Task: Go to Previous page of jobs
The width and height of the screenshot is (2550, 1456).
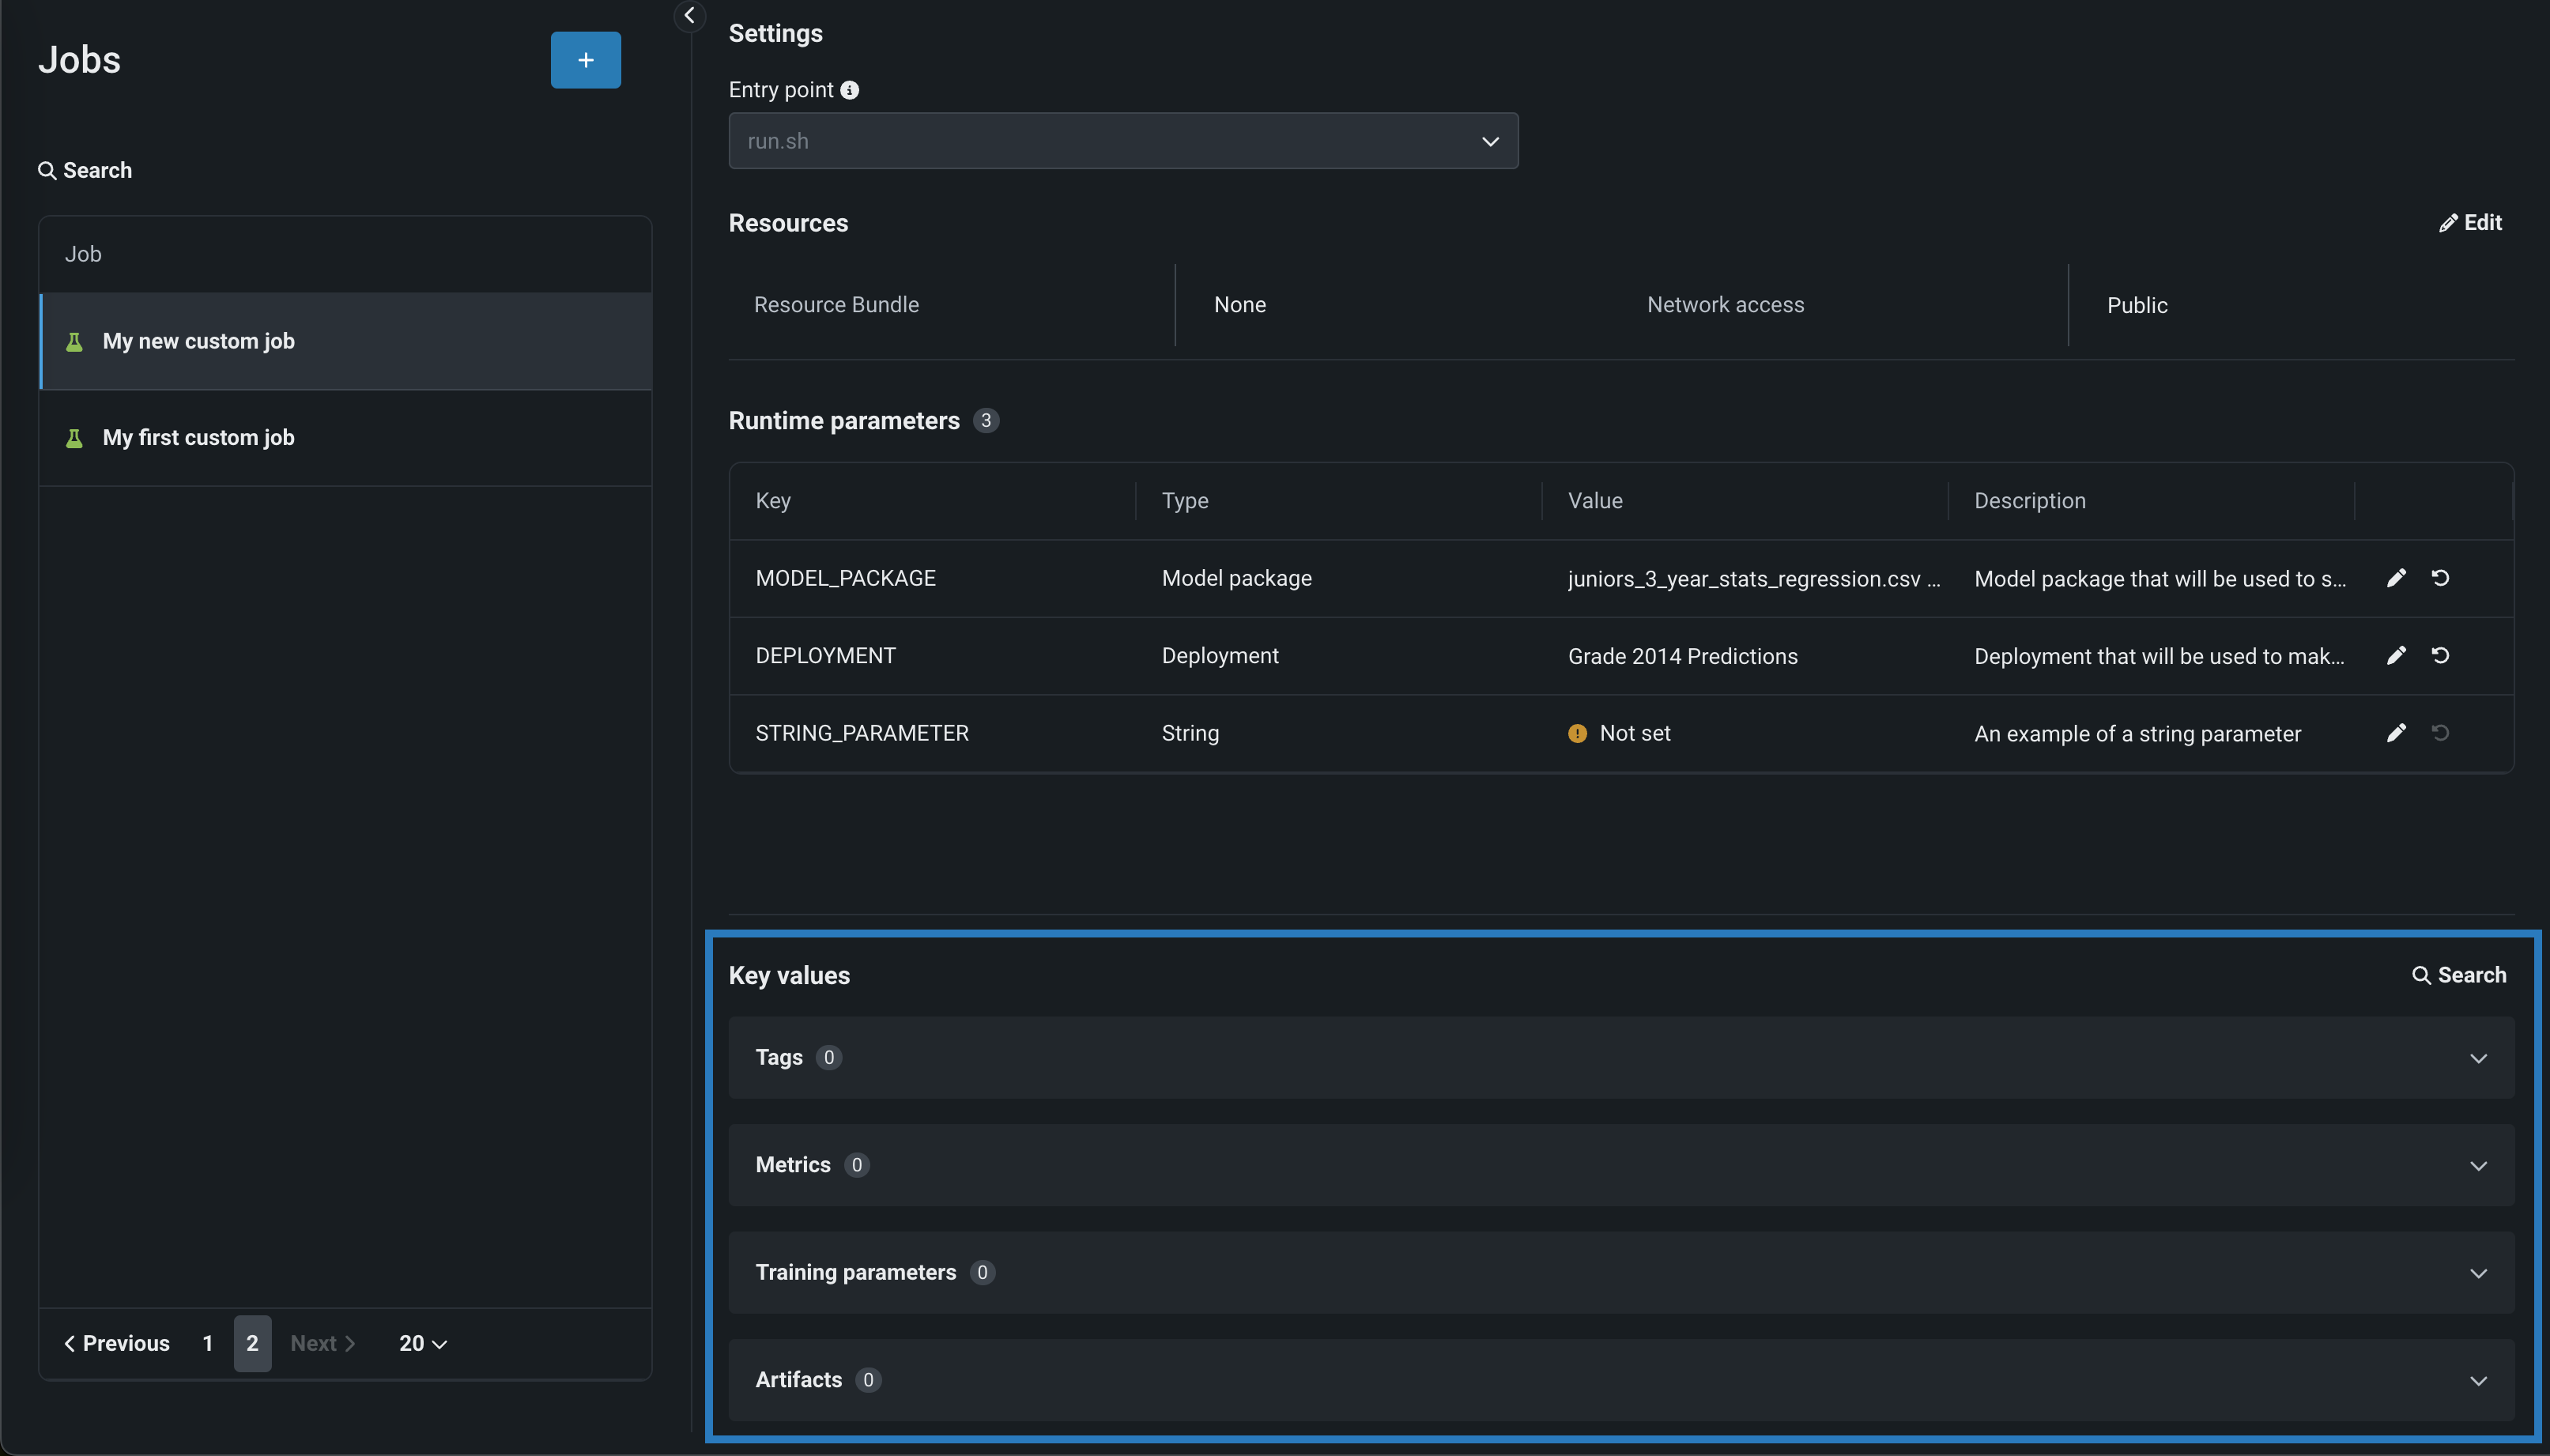Action: [x=117, y=1343]
